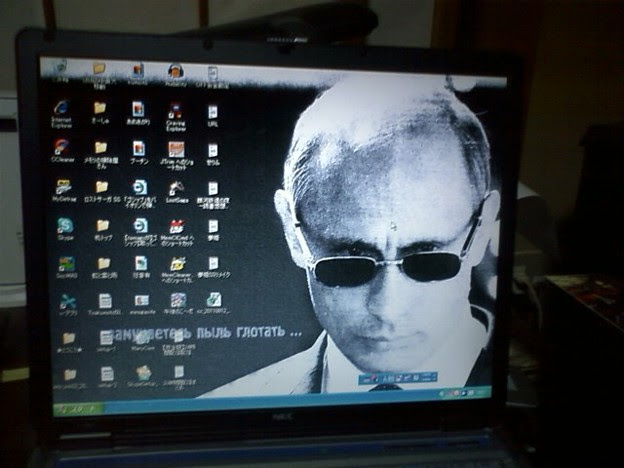Viewport: 624px width, 468px height.
Task: Open the Recycle Bin desktop icon
Action: click(x=60, y=70)
